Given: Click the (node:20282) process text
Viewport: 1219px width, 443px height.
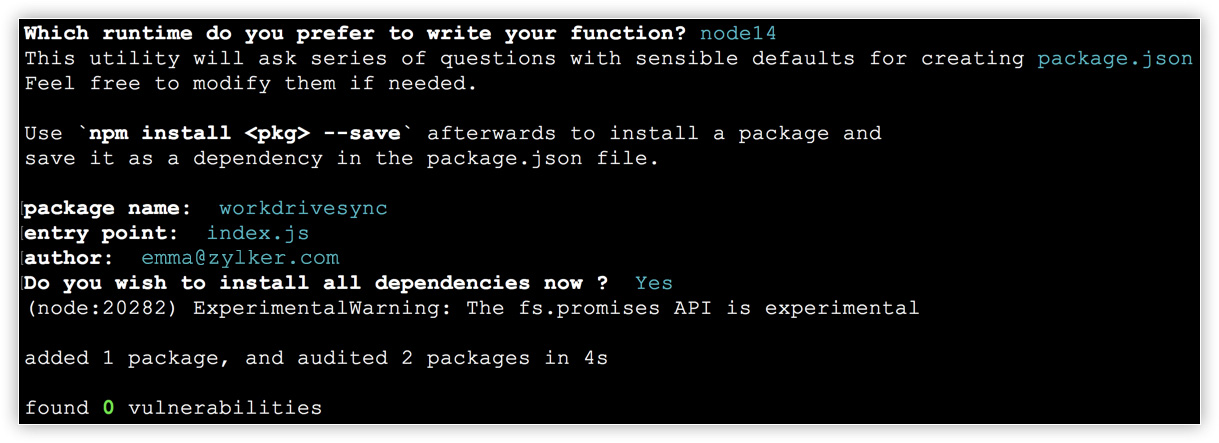Looking at the screenshot, I should coord(102,308).
